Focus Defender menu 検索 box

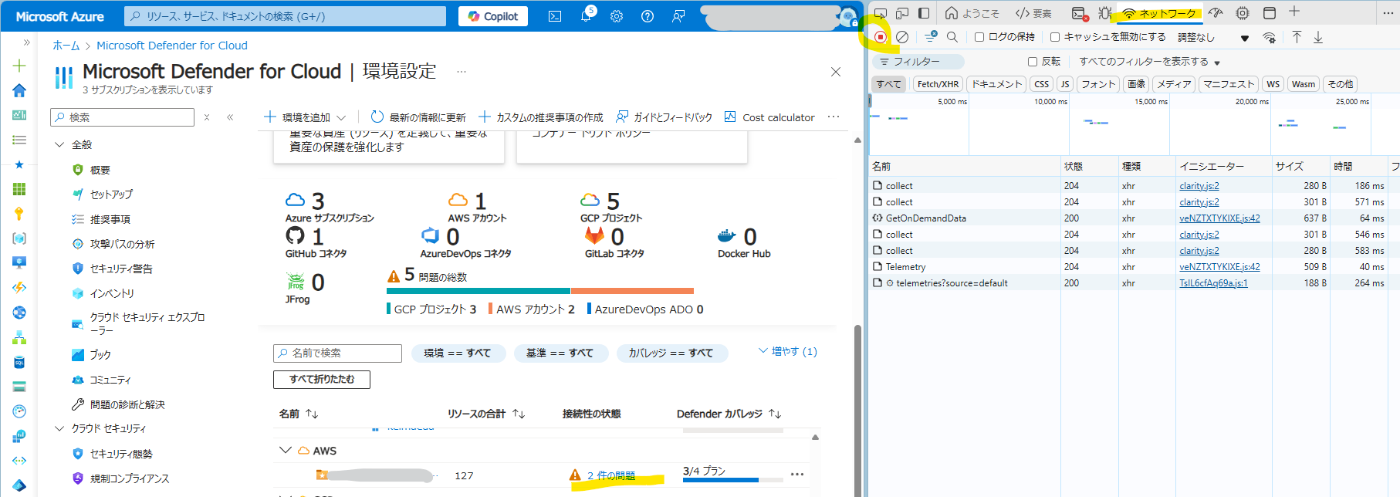[122, 117]
